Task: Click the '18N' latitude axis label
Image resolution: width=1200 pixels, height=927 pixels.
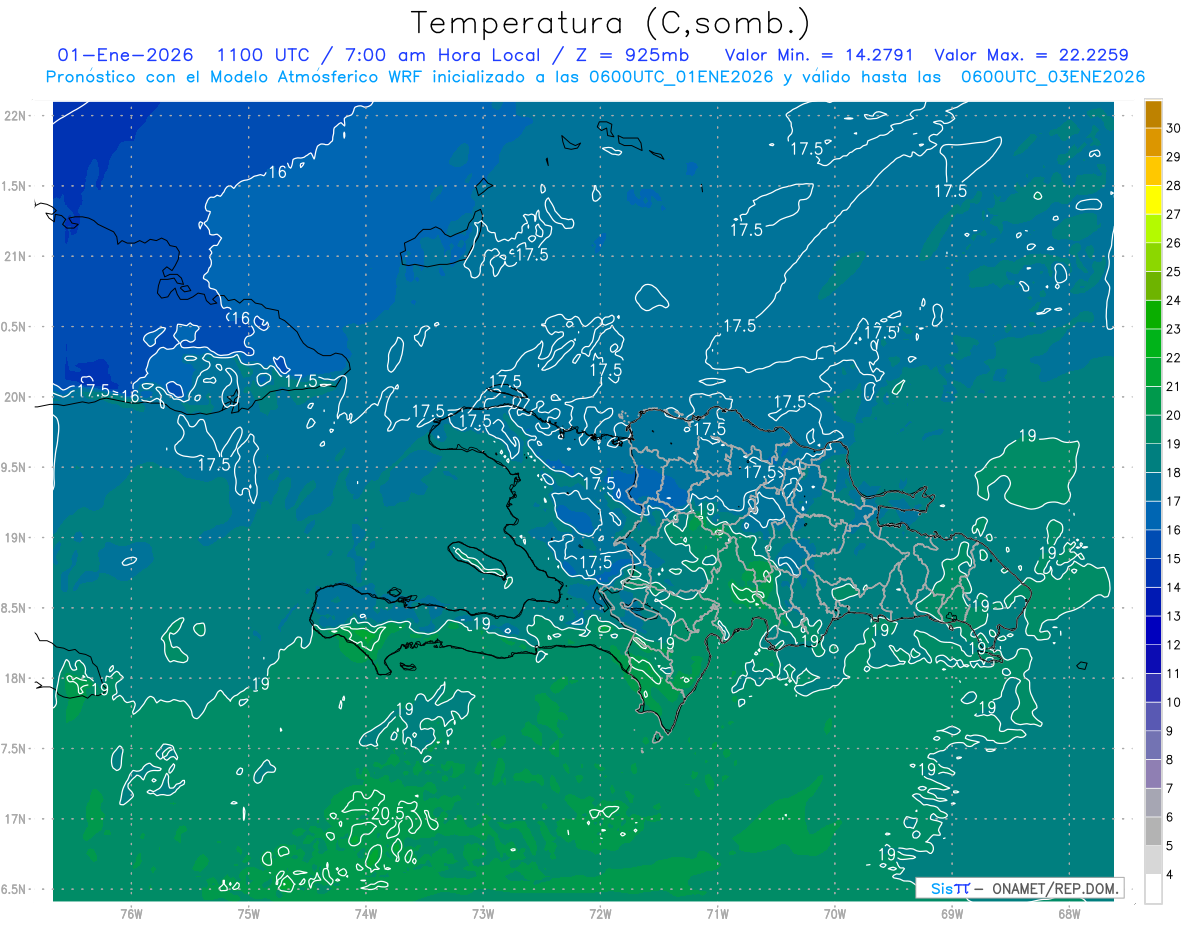Action: pos(15,678)
